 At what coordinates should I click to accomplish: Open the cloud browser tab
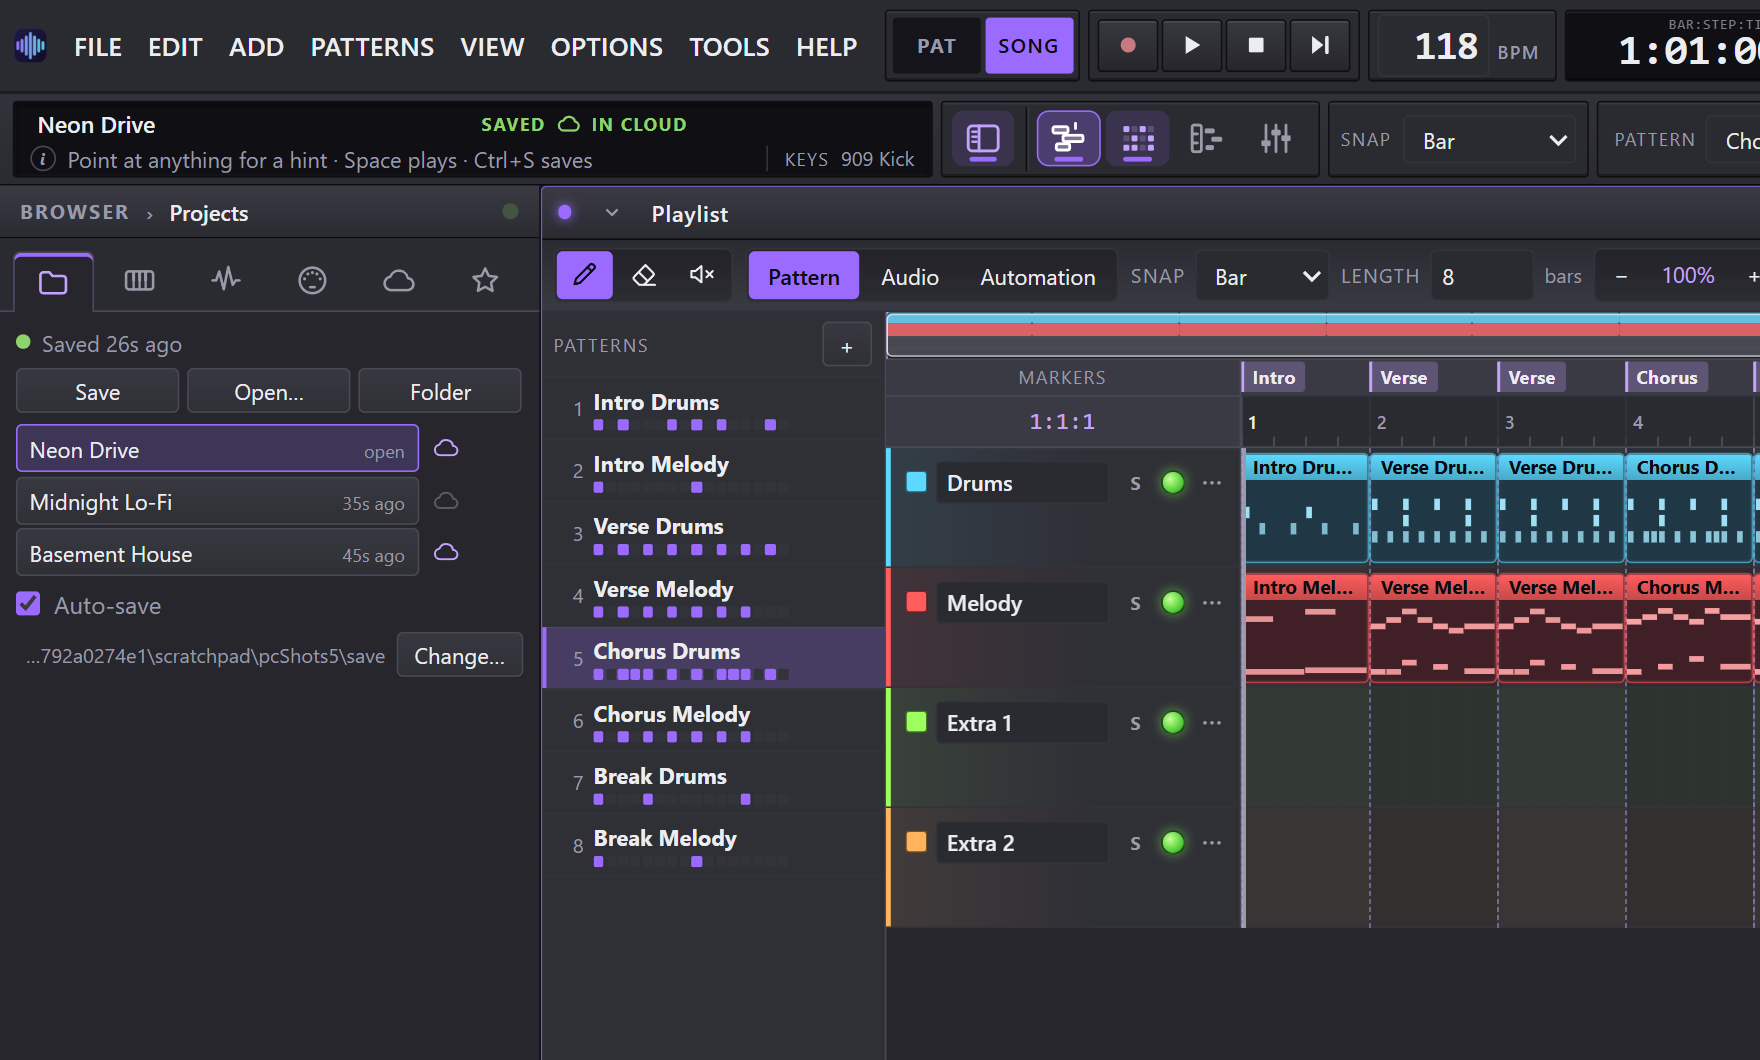[399, 281]
